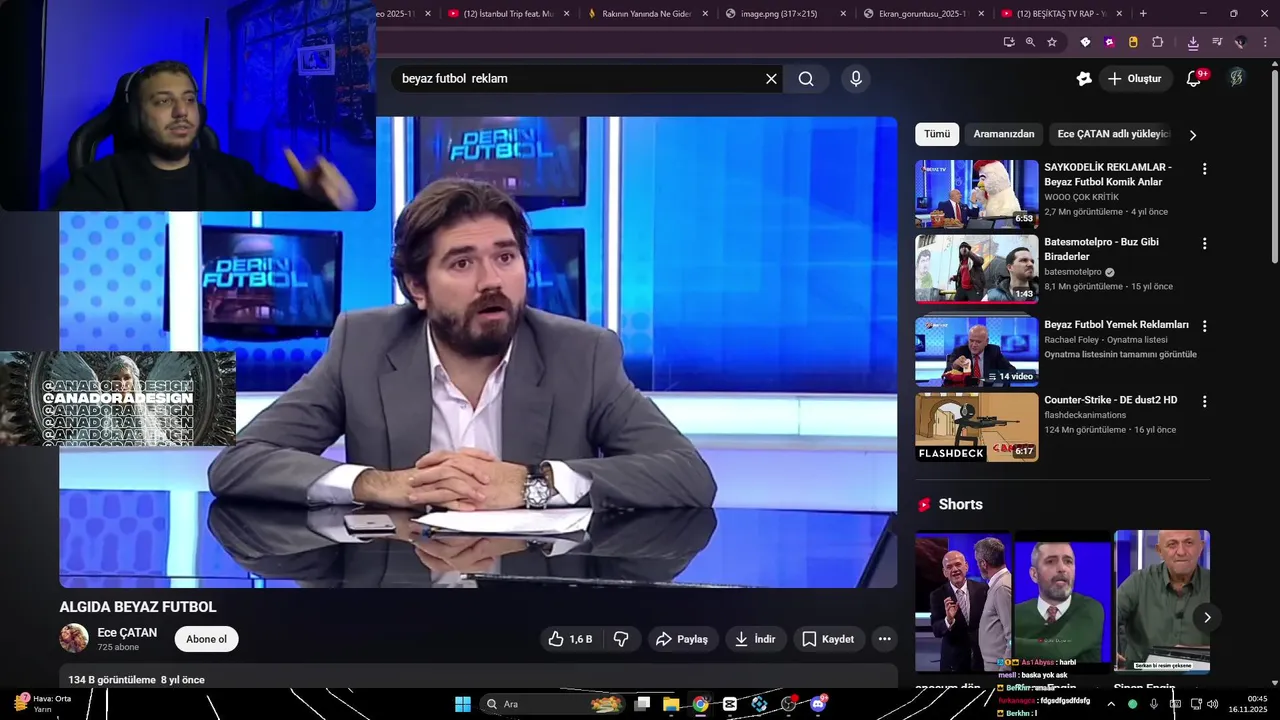Open the first Shorts video thumbnail

coord(962,601)
